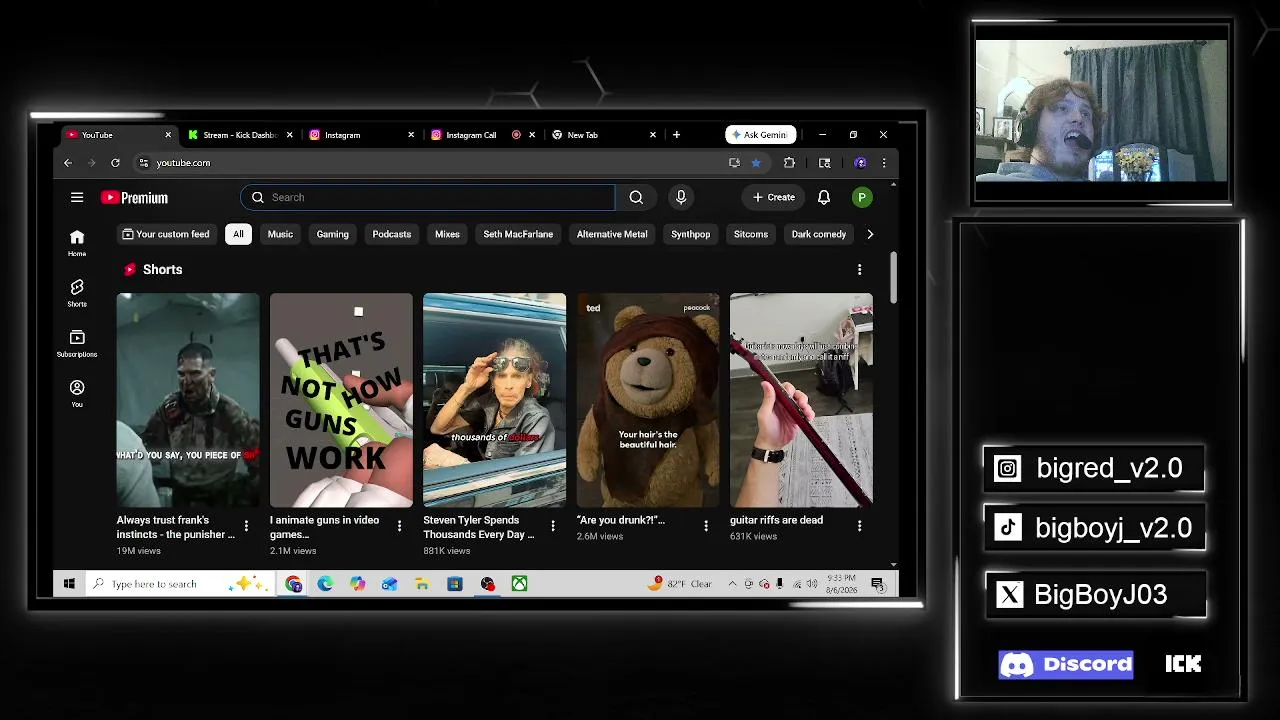Select the Synthpop filter chip
Image resolution: width=1280 pixels, height=720 pixels.
tap(690, 234)
